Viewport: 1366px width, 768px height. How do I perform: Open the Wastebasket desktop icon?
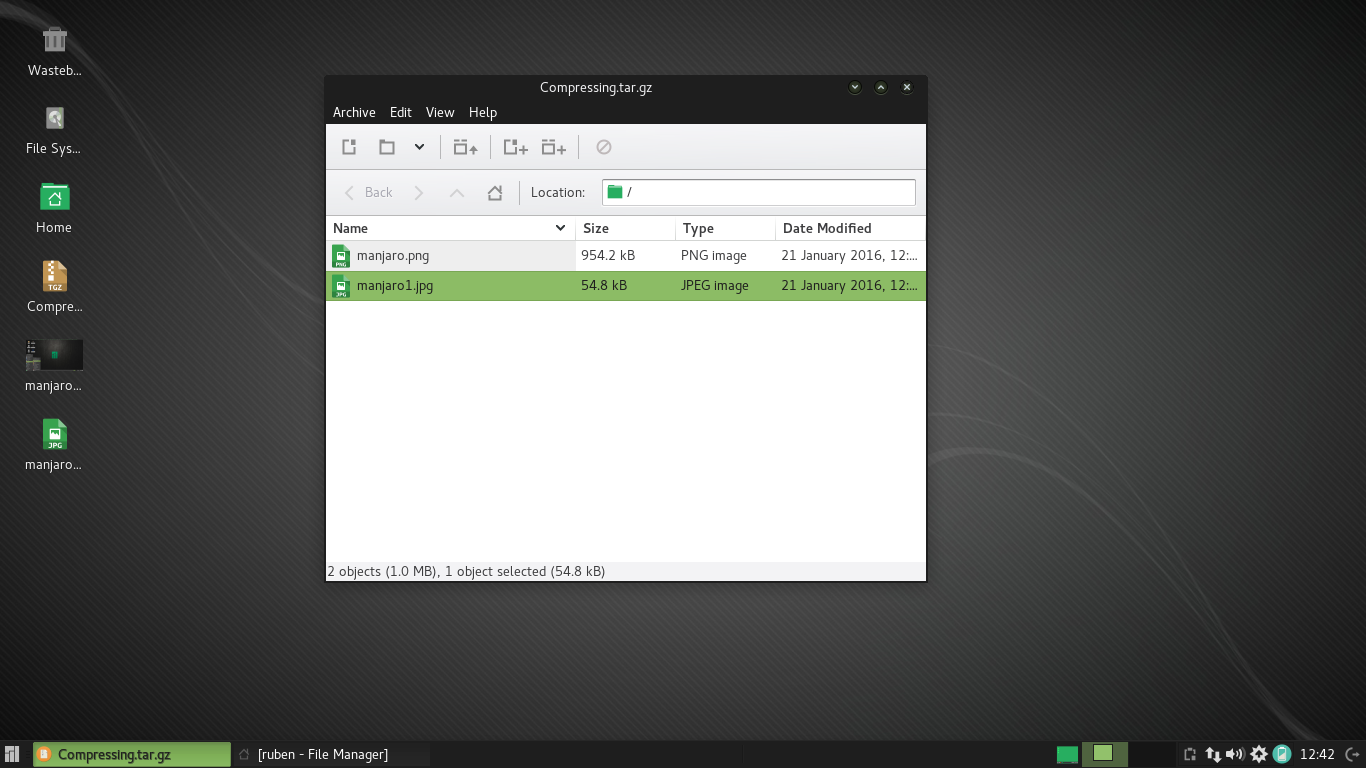55,52
